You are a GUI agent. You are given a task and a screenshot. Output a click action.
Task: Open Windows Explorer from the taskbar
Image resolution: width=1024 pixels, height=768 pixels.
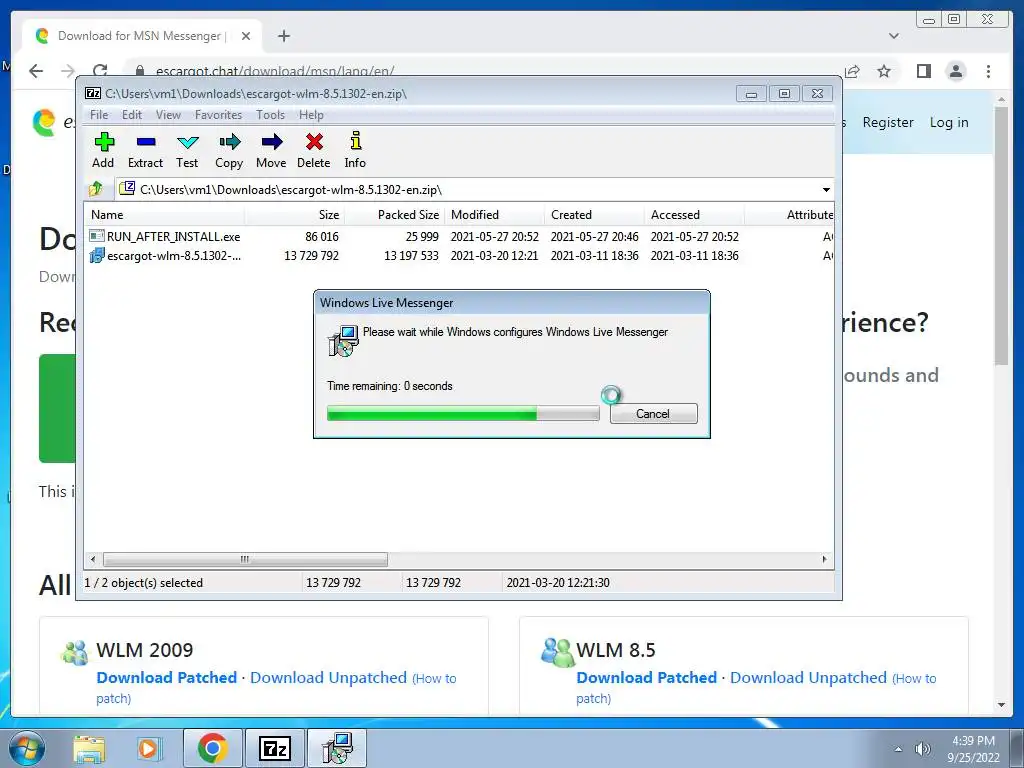click(x=89, y=749)
